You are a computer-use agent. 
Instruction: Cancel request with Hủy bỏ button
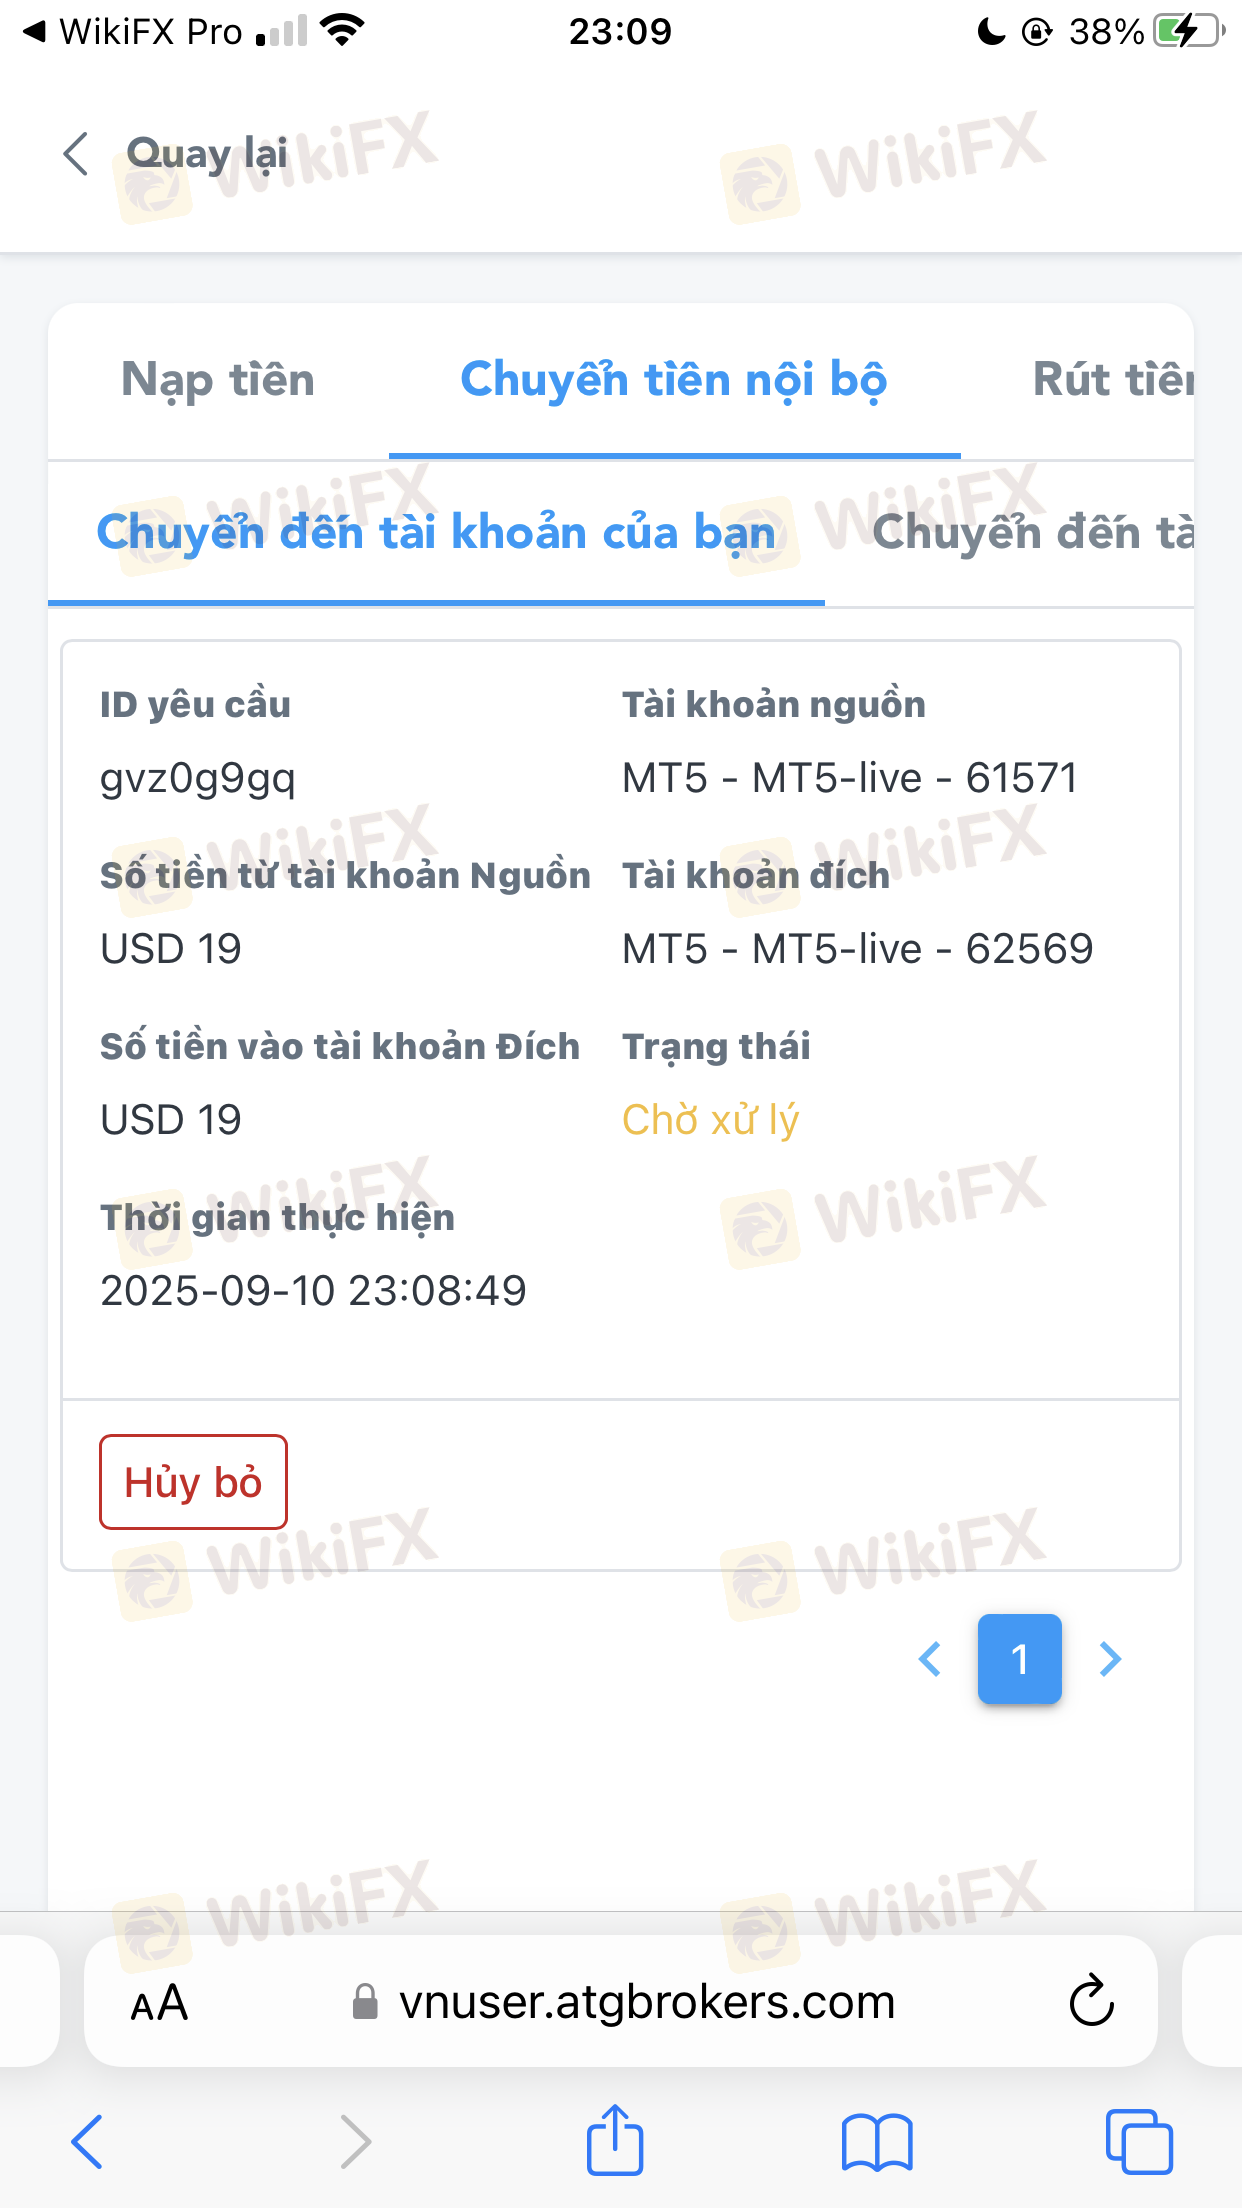click(x=193, y=1482)
